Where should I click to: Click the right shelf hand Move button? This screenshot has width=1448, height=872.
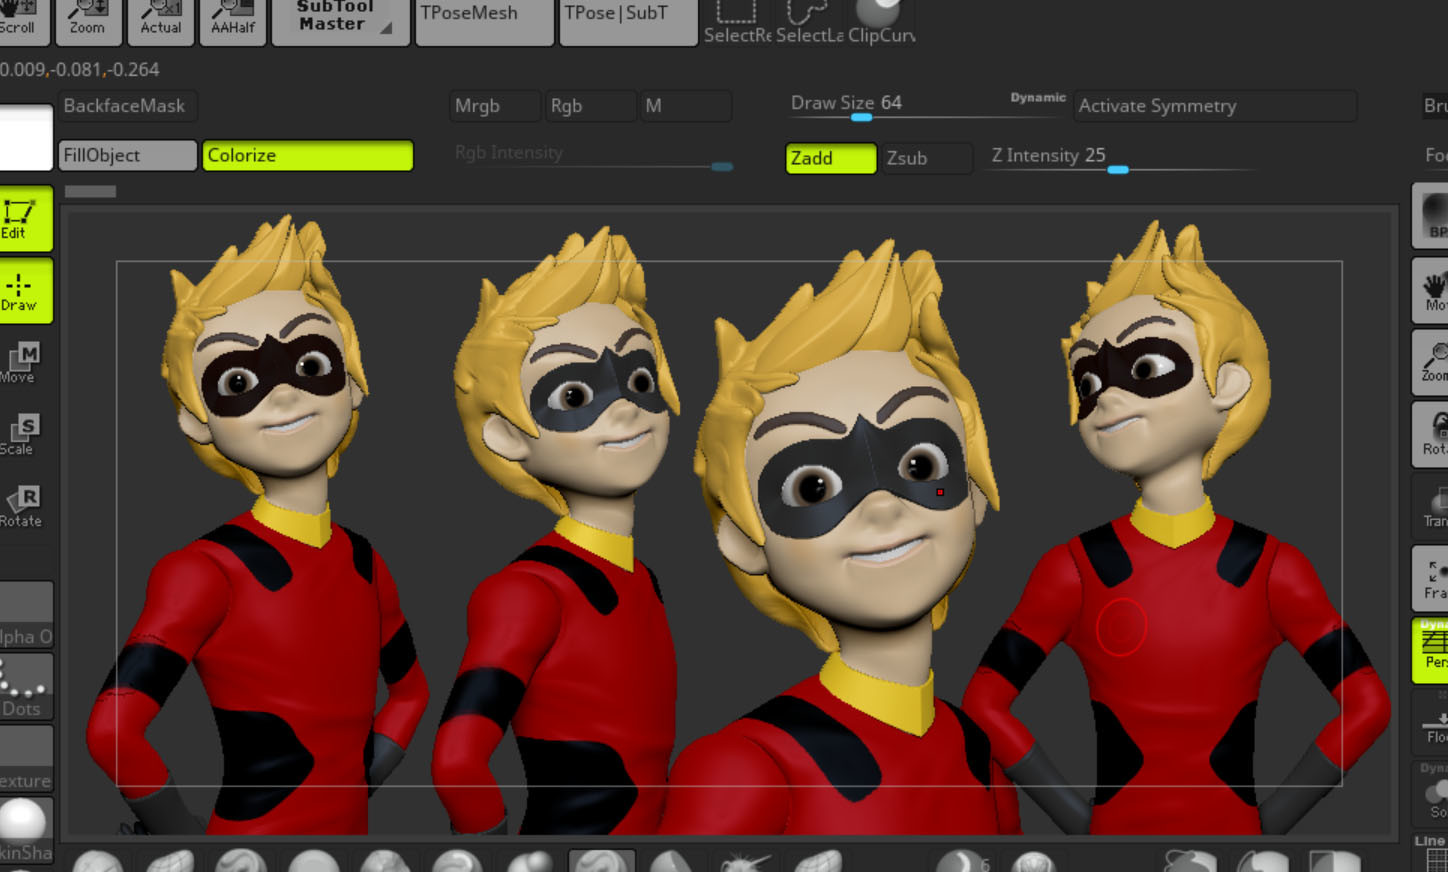click(x=1431, y=290)
